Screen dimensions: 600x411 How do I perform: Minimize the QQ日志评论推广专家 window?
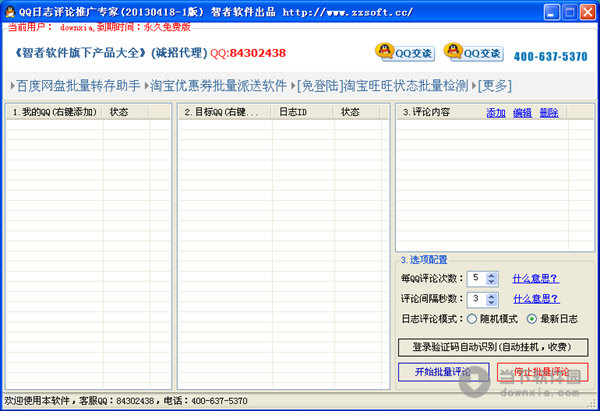(x=551, y=12)
